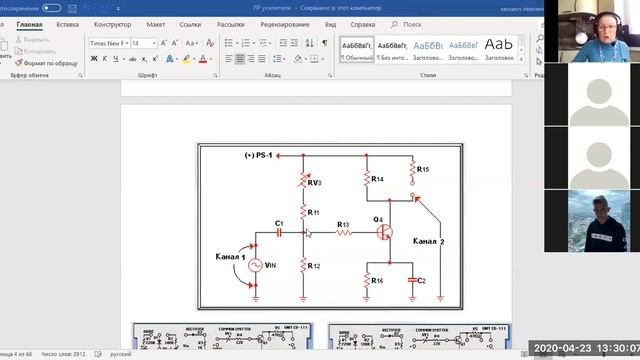Clear all formatting icon
This screenshot has width=640, height=360.
click(210, 43)
